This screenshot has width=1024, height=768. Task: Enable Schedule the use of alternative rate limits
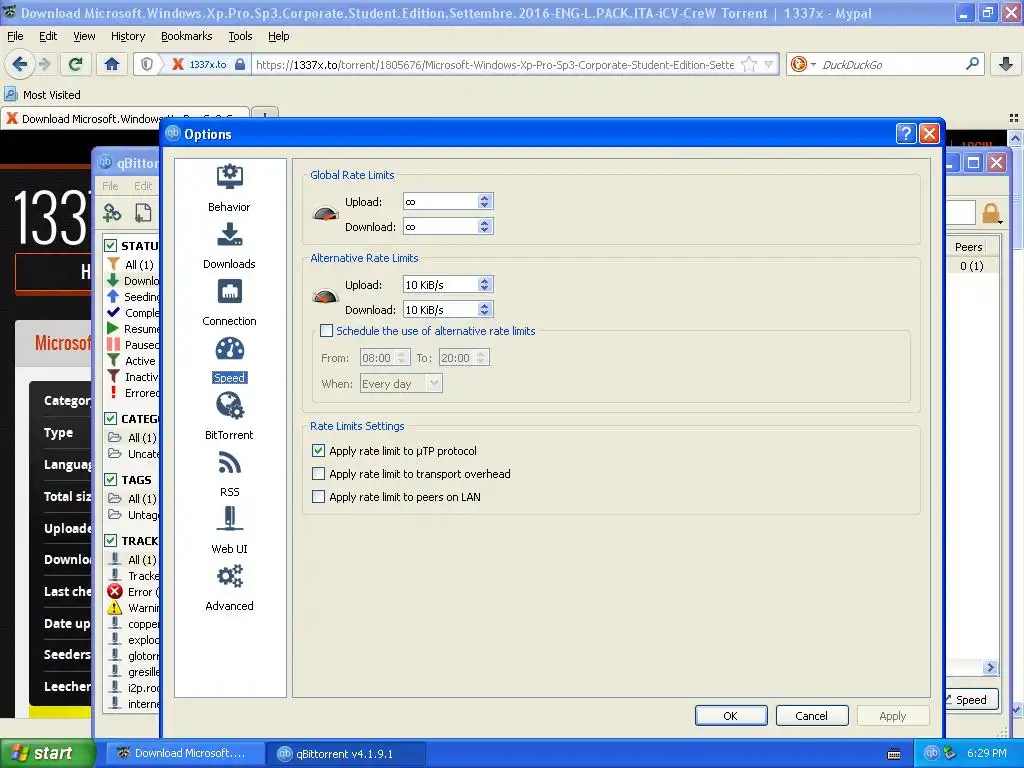click(327, 330)
